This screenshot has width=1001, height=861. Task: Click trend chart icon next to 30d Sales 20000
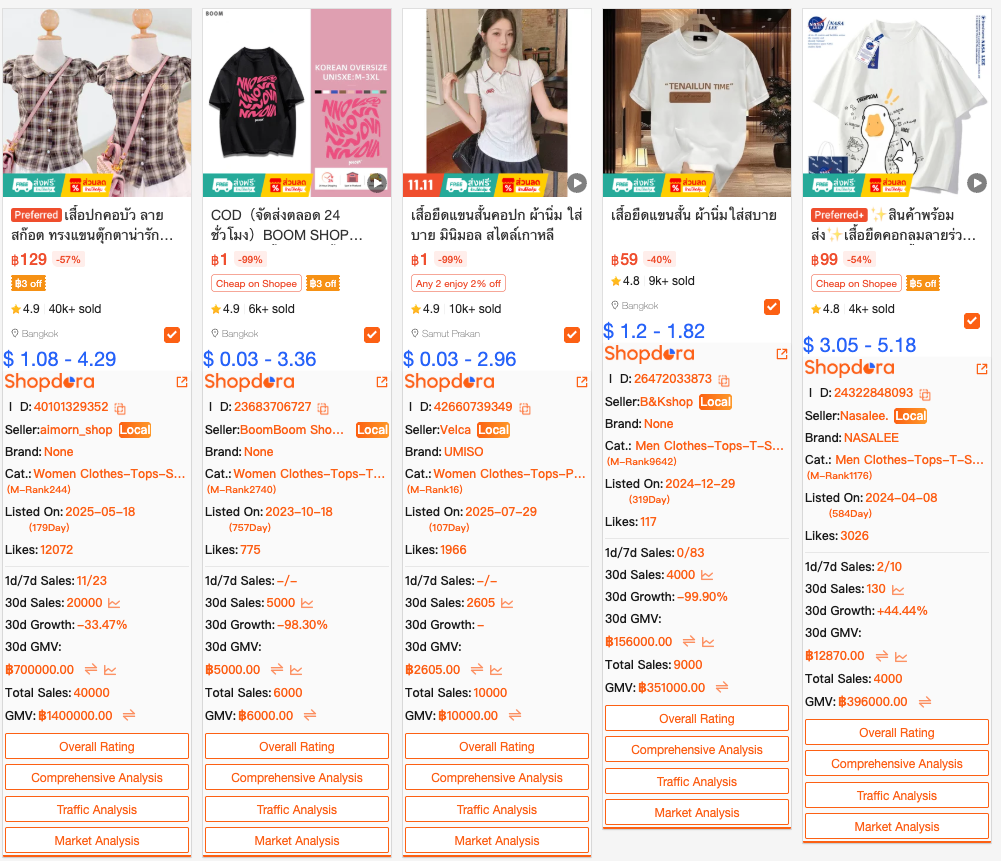tap(114, 603)
